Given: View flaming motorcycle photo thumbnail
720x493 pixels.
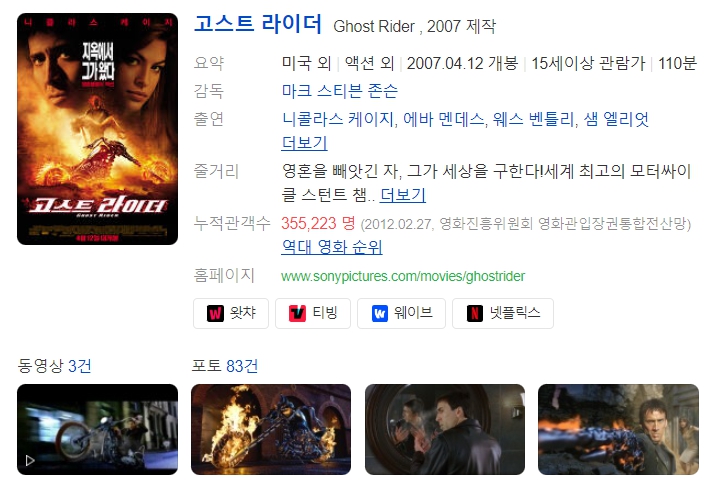Looking at the screenshot, I should click(271, 429).
